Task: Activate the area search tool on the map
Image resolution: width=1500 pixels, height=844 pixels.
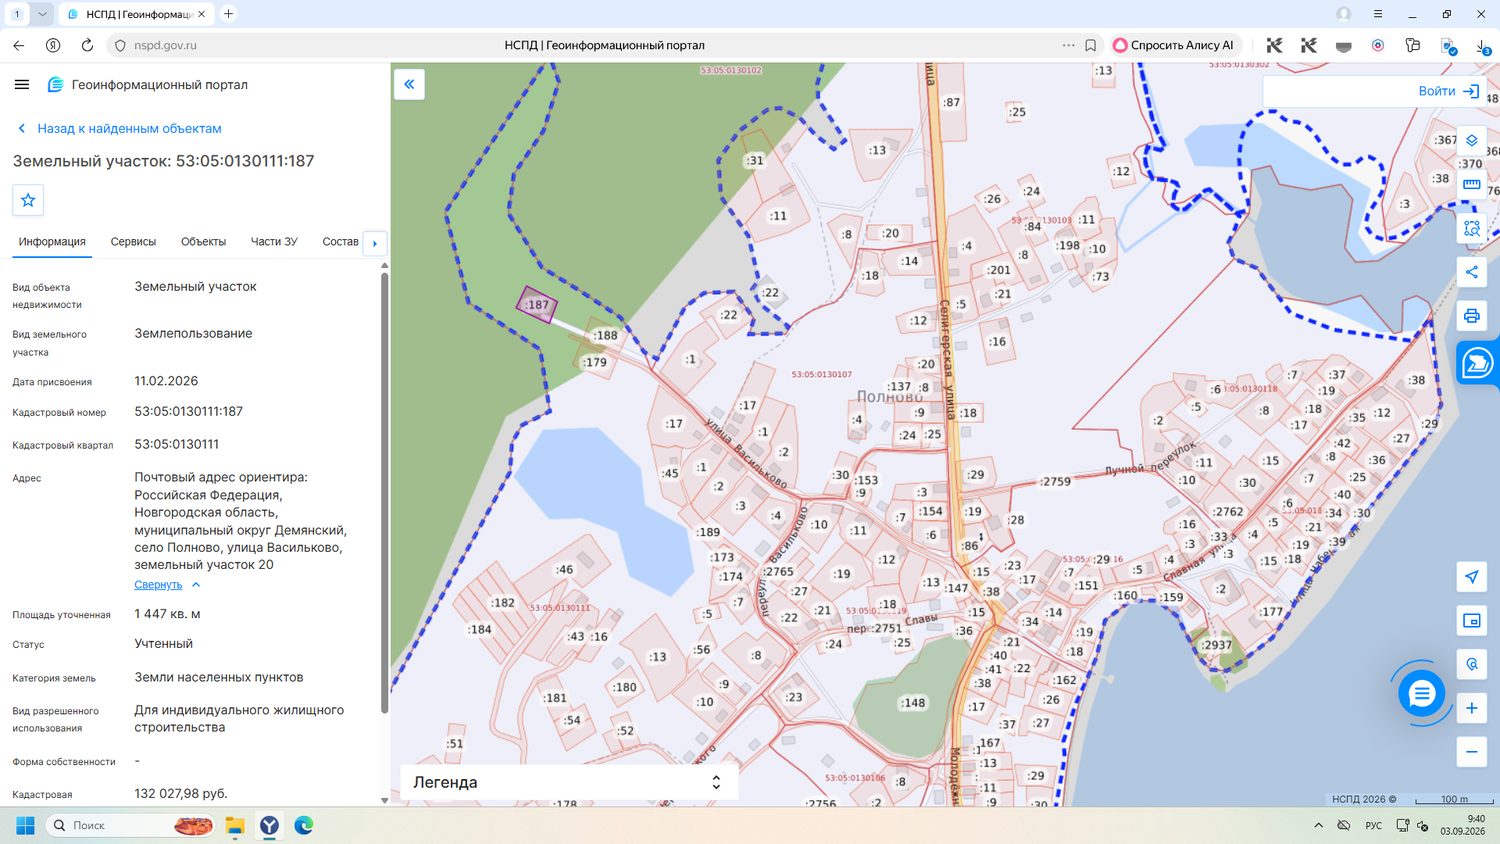Action: (1471, 228)
